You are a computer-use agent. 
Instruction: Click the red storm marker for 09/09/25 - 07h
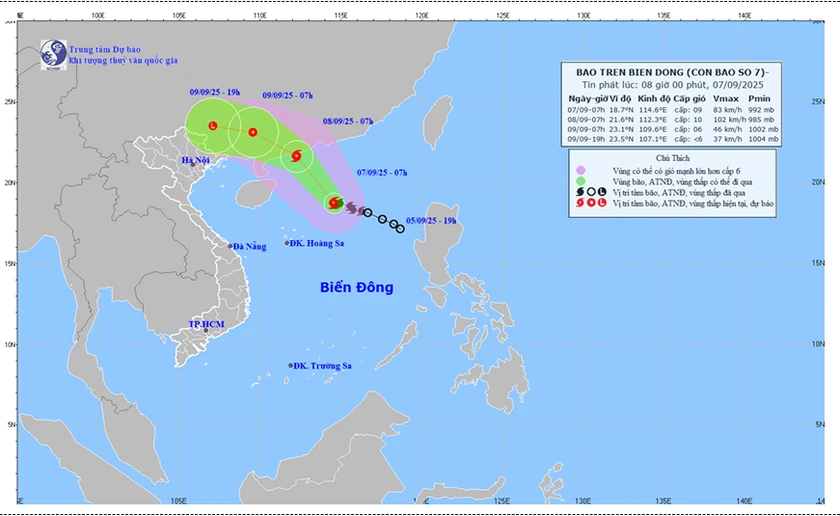click(253, 132)
